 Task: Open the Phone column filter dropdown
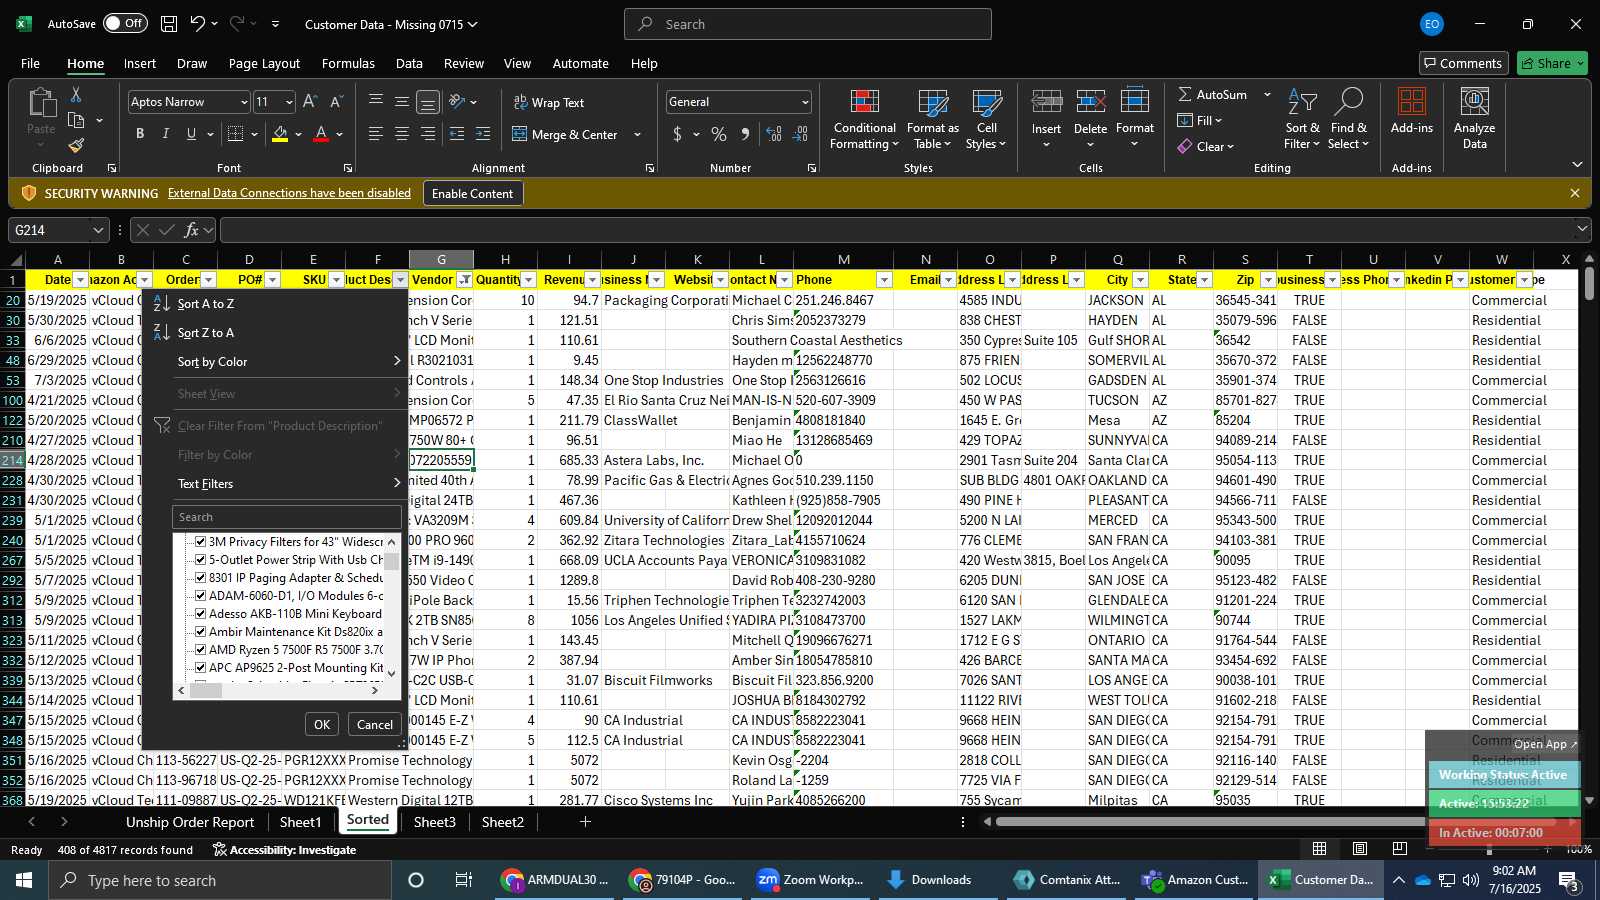click(884, 280)
